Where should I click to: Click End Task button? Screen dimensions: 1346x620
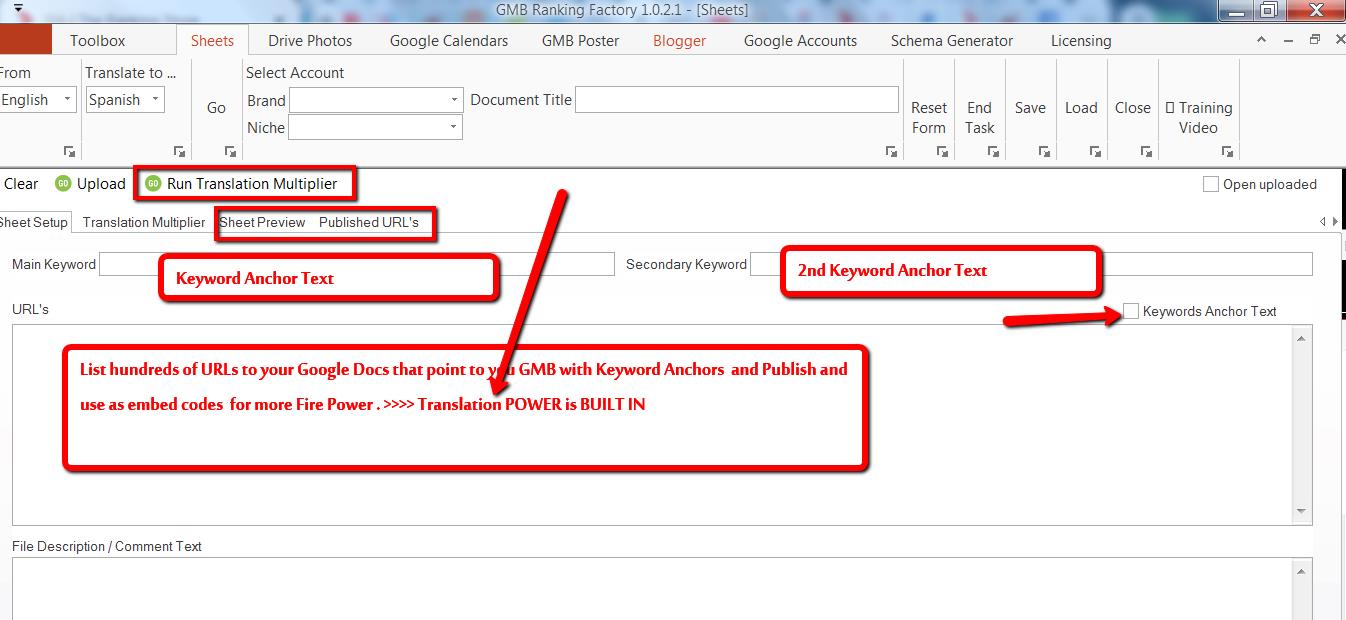[x=980, y=117]
